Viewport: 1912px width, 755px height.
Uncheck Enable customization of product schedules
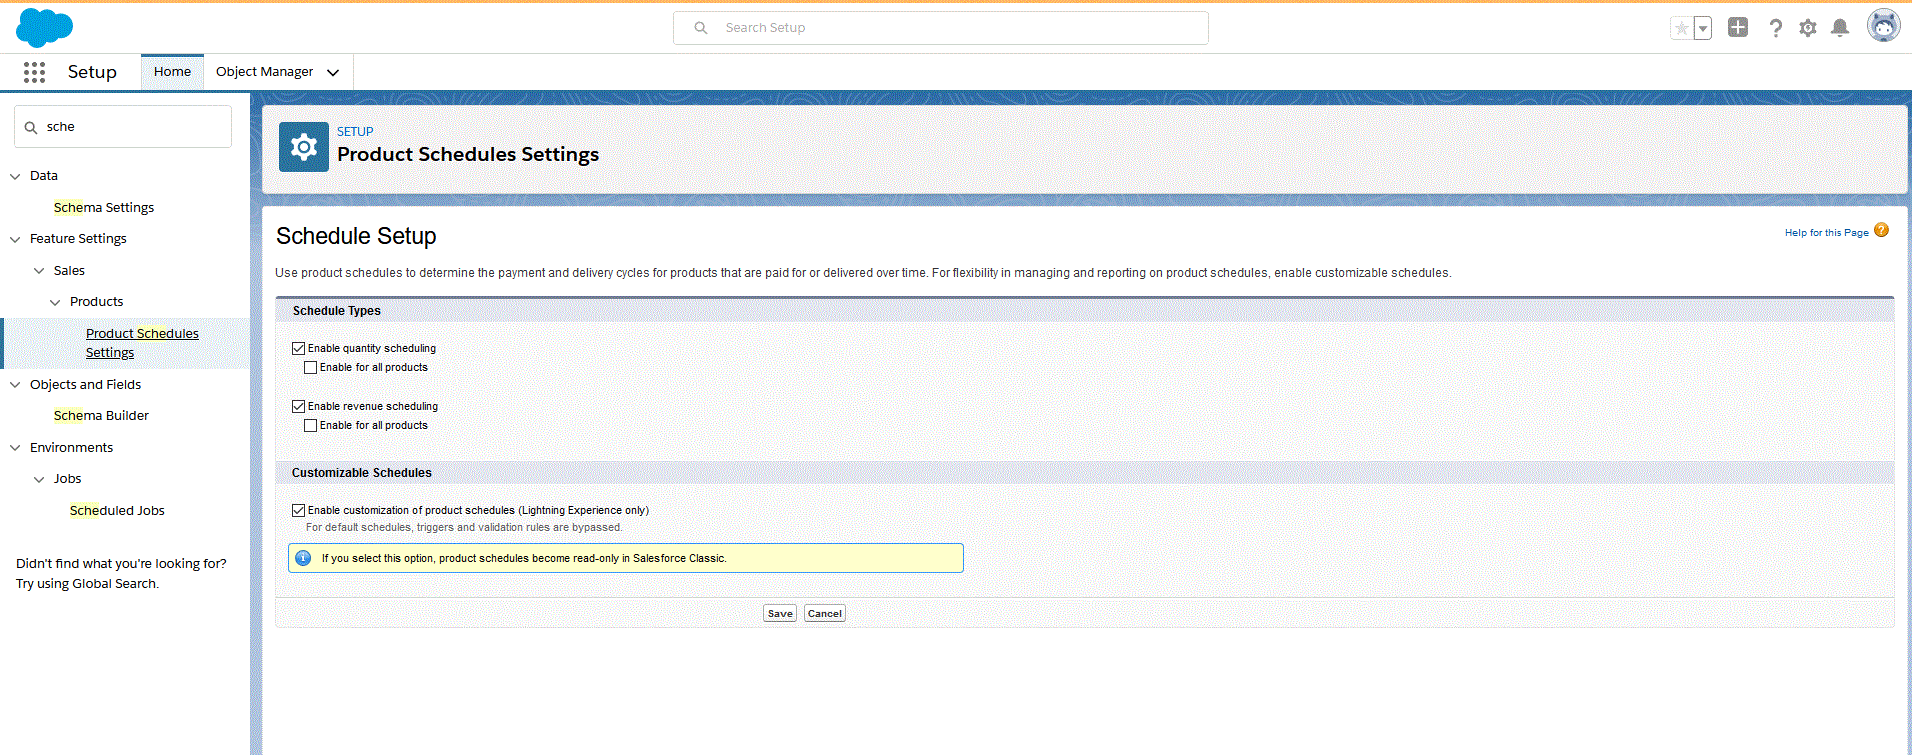point(299,511)
